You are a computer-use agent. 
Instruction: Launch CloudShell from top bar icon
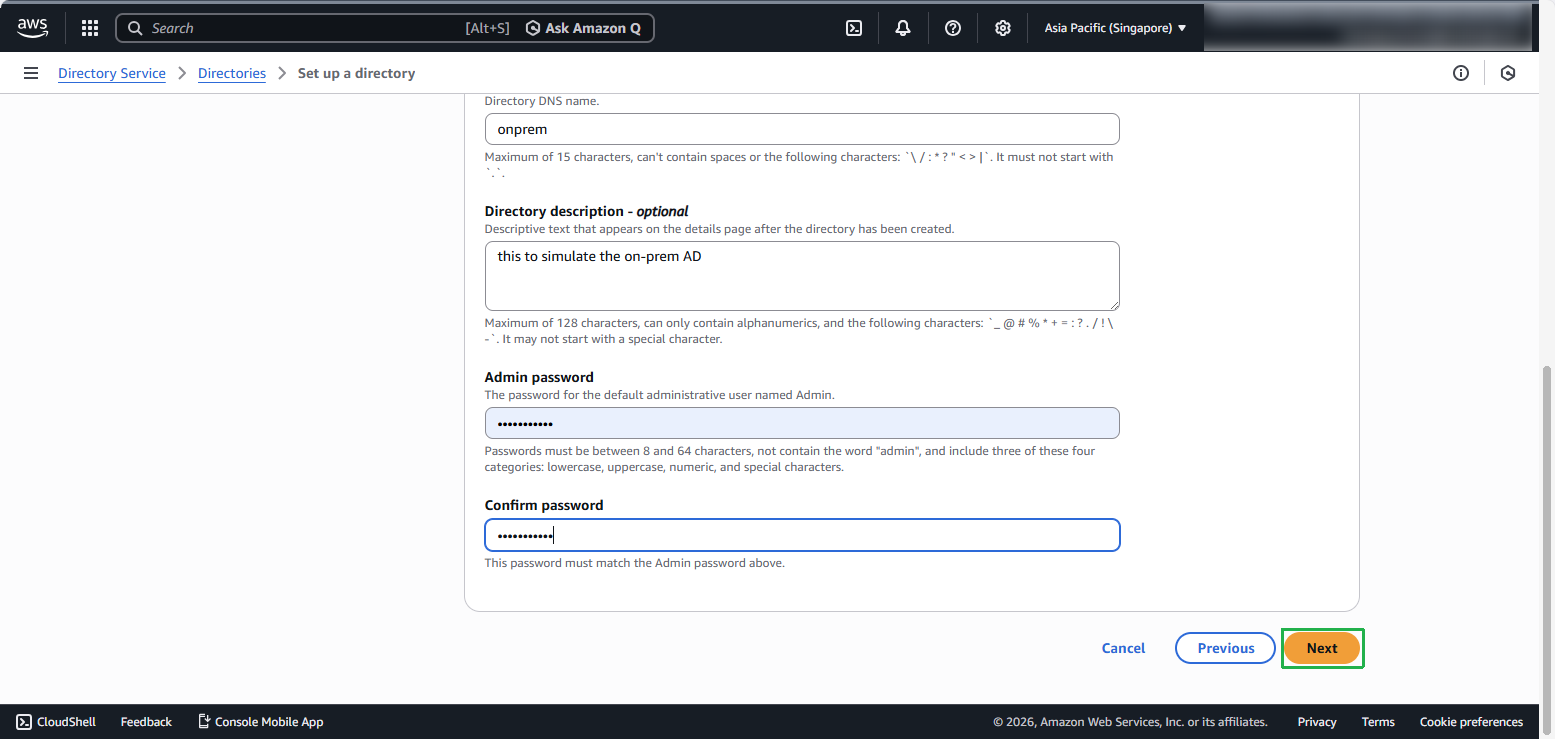coord(854,28)
